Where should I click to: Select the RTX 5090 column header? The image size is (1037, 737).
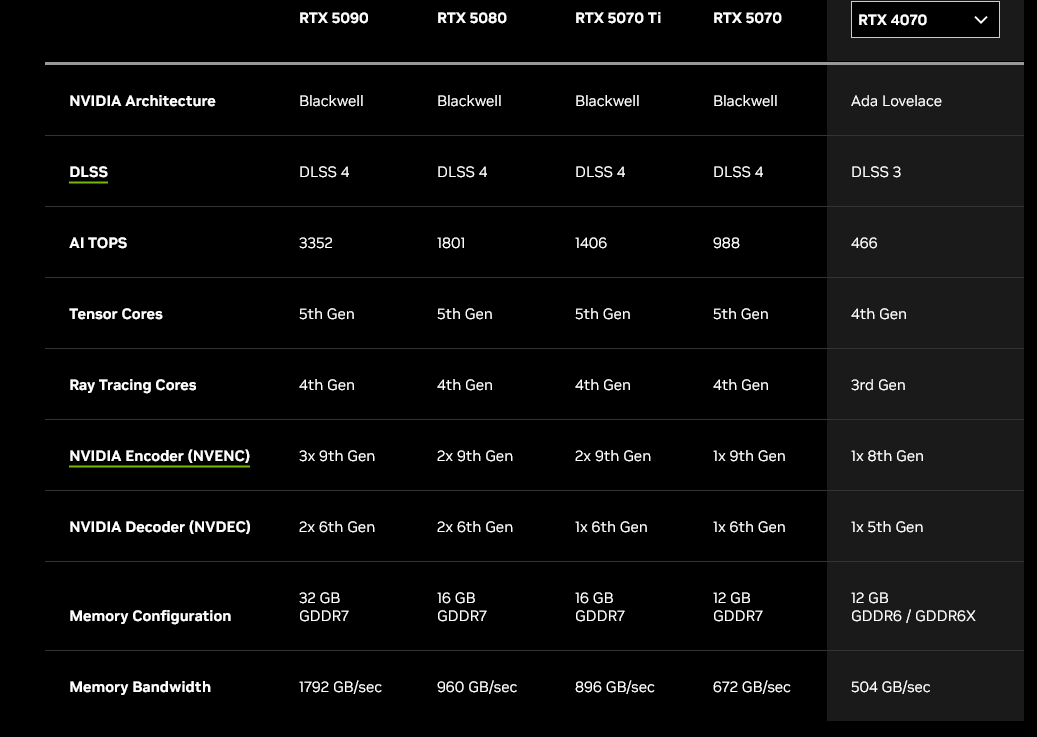coord(333,18)
